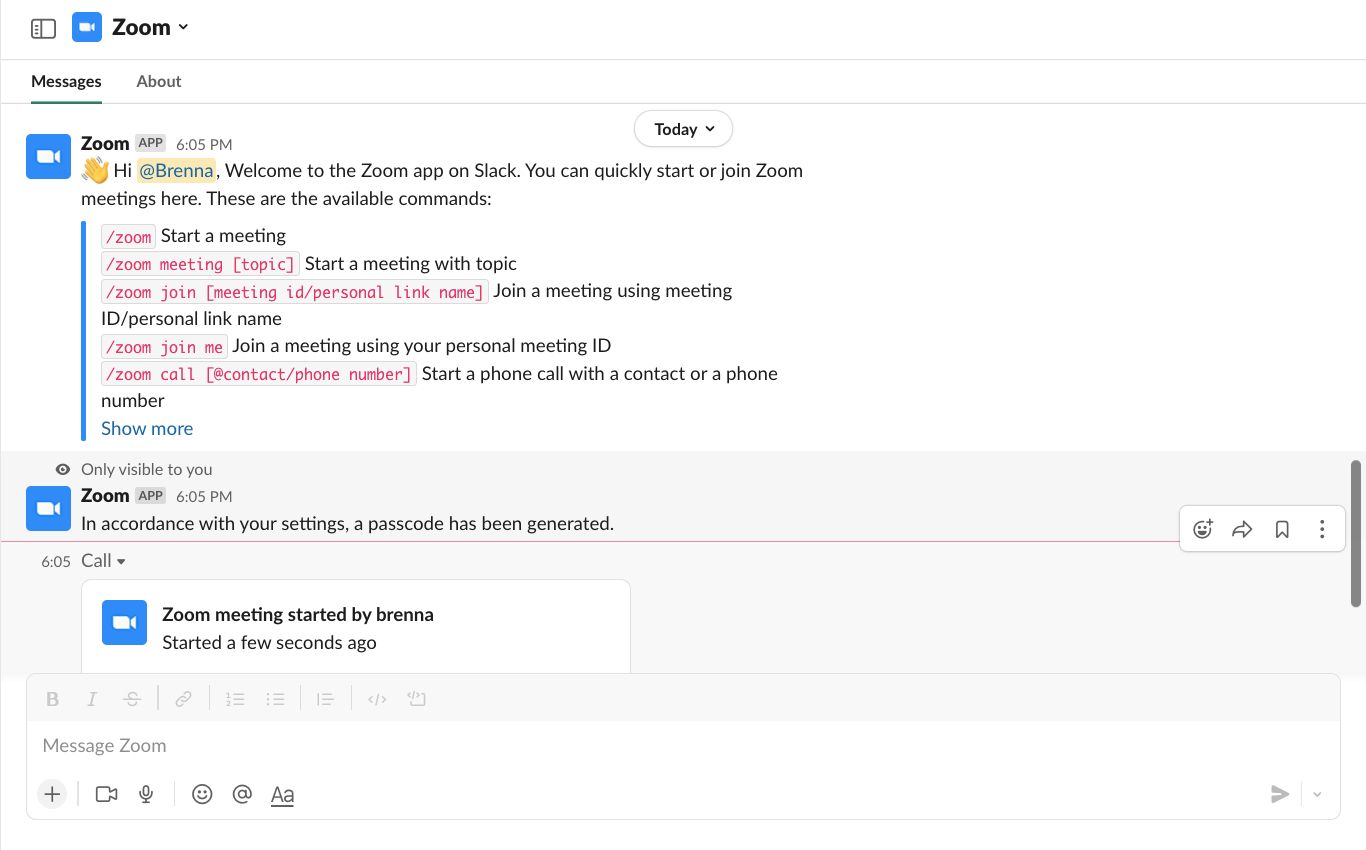Viewport: 1366px width, 850px height.
Task: Bookmark the passcode message for later
Action: coord(1282,530)
